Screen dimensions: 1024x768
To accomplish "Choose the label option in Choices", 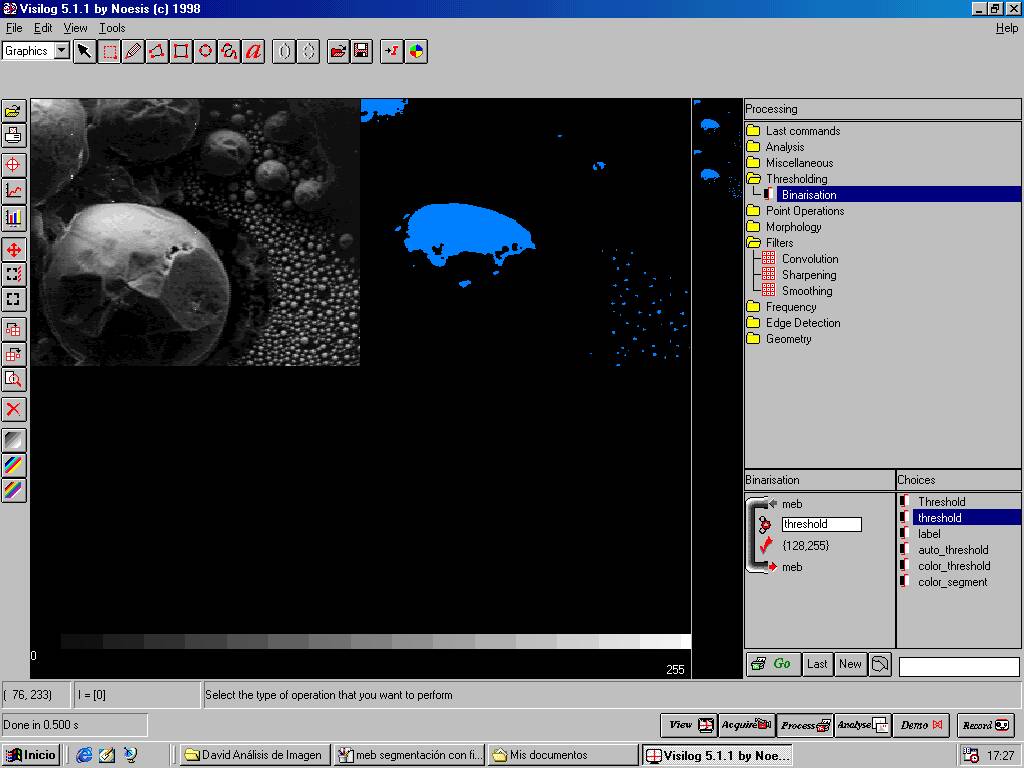I will pos(929,534).
